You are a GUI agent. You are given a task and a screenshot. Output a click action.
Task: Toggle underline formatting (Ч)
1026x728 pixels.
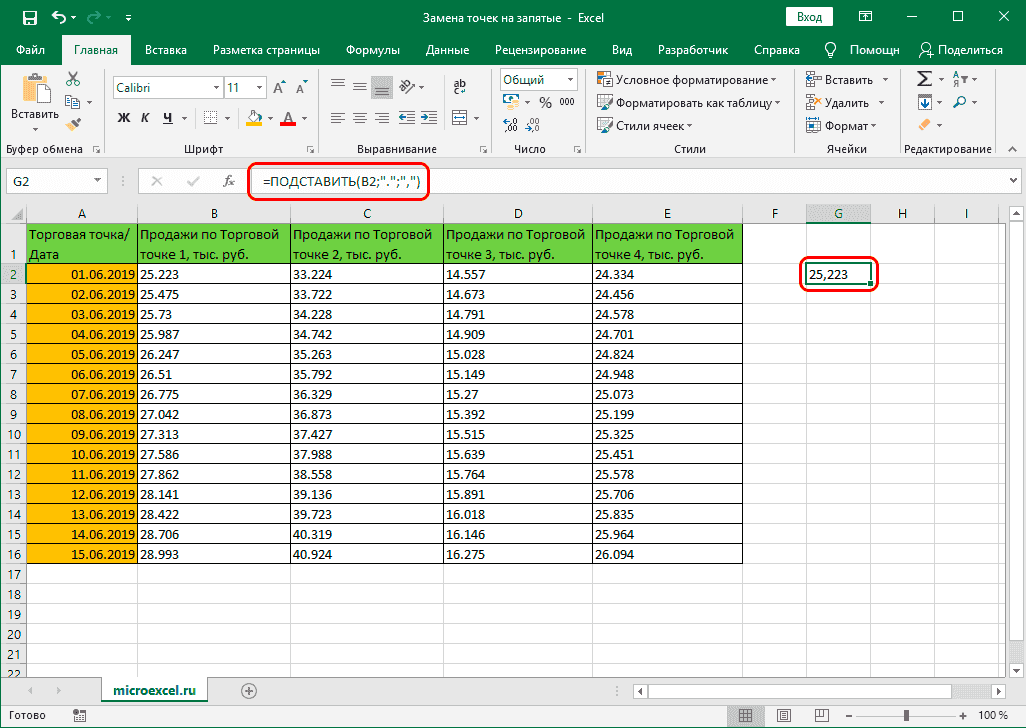point(165,118)
